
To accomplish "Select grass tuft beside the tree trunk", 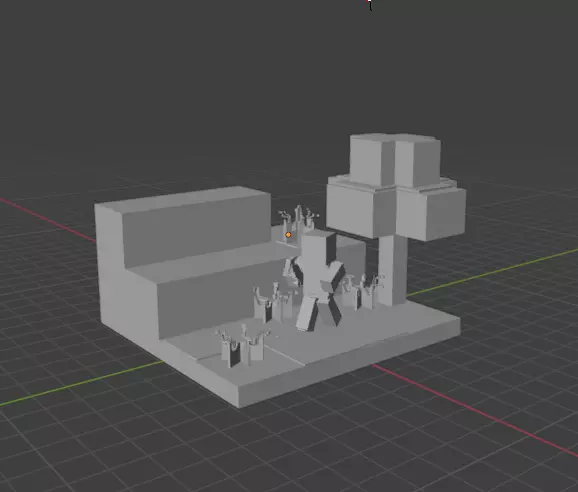I will pyautogui.click(x=362, y=291).
